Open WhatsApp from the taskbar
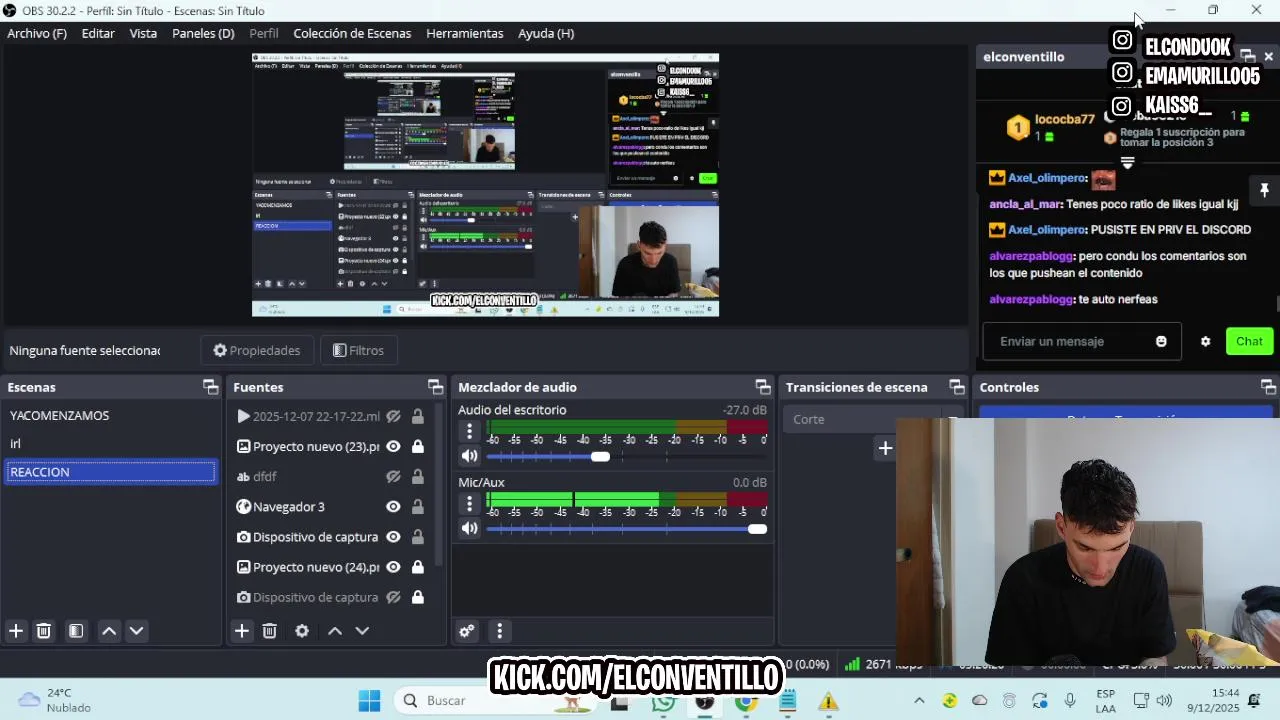The height and width of the screenshot is (720, 1280). coord(663,702)
